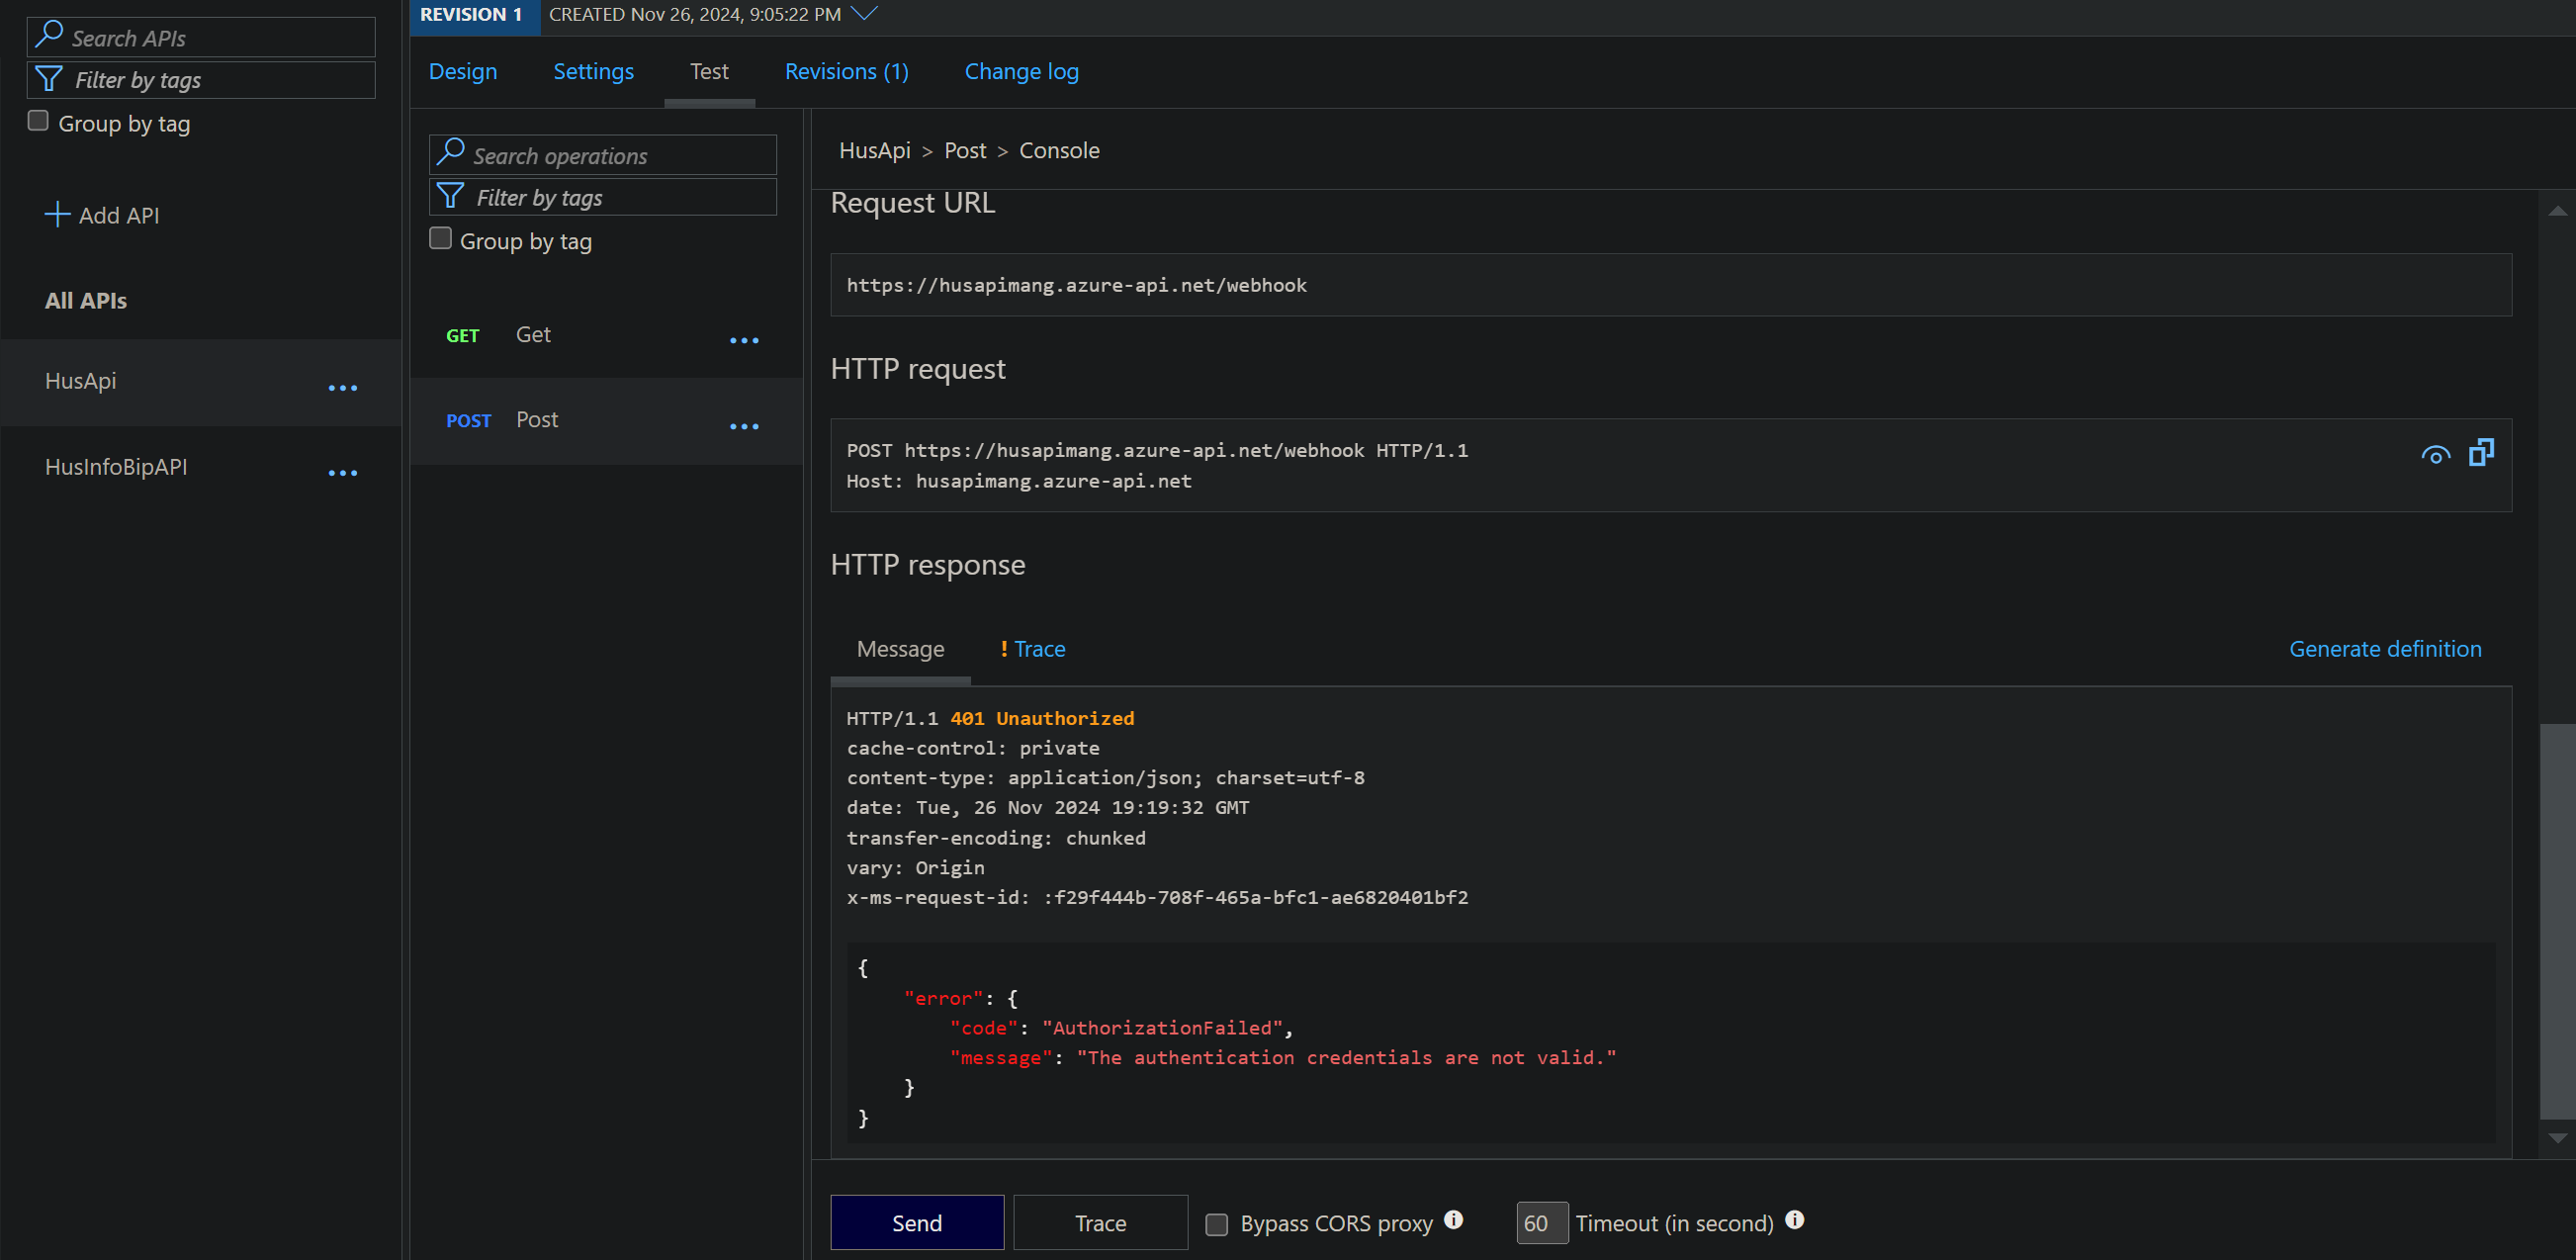Click the x-ms-request-id header line

(x=1157, y=897)
